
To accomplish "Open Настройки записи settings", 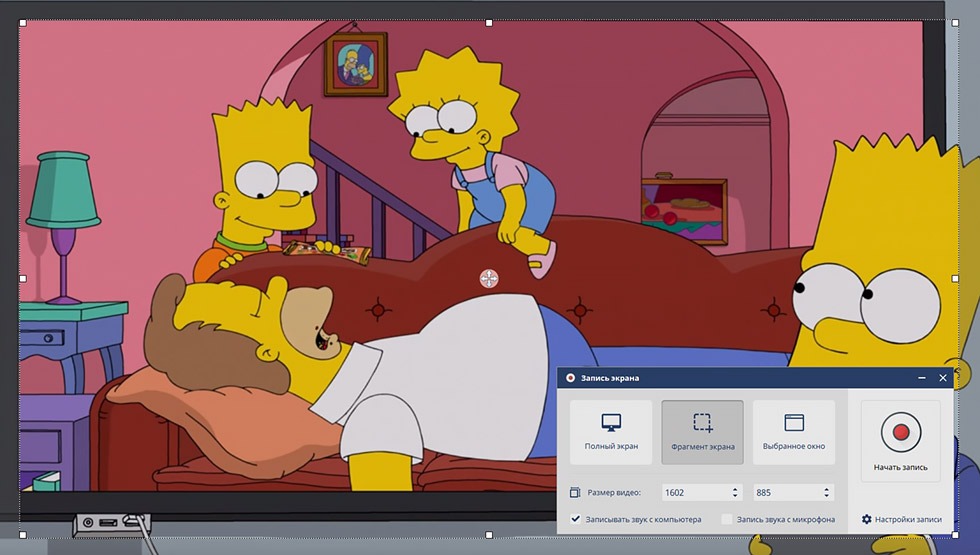I will click(x=902, y=519).
